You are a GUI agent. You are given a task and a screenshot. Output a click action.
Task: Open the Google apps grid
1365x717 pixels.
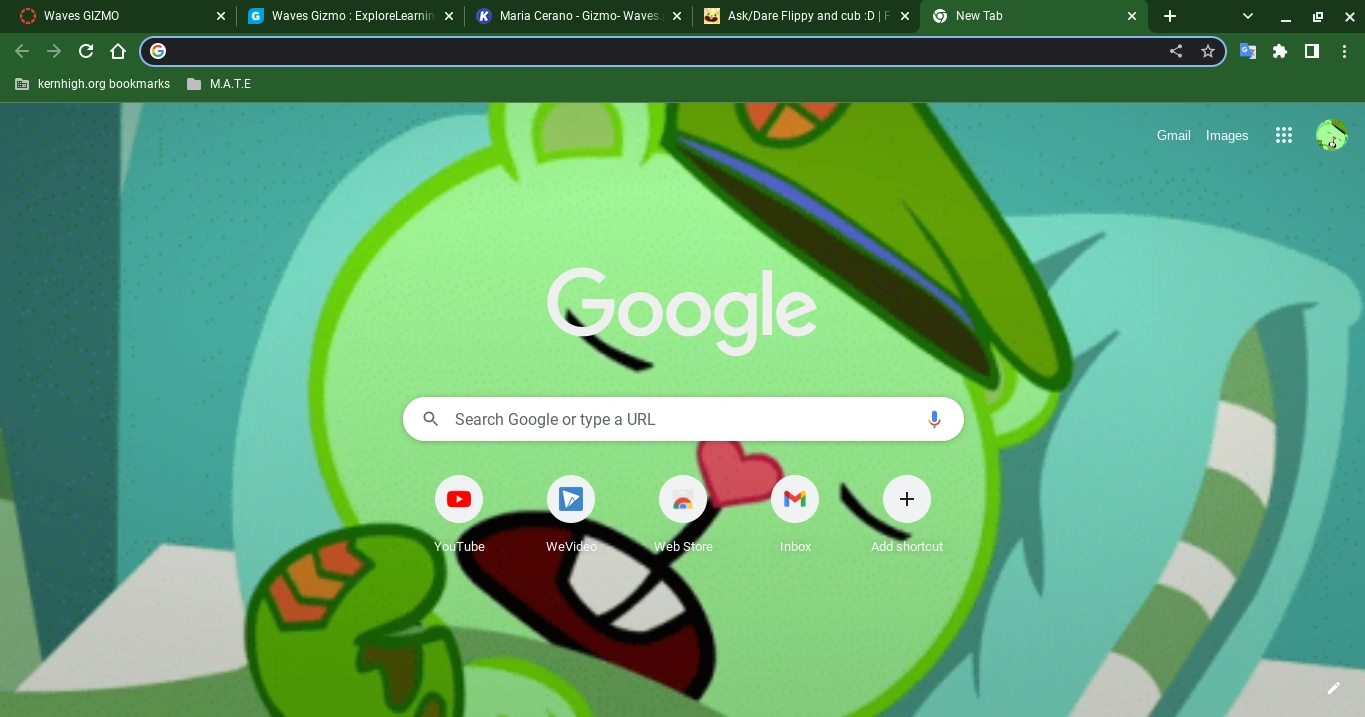tap(1284, 135)
